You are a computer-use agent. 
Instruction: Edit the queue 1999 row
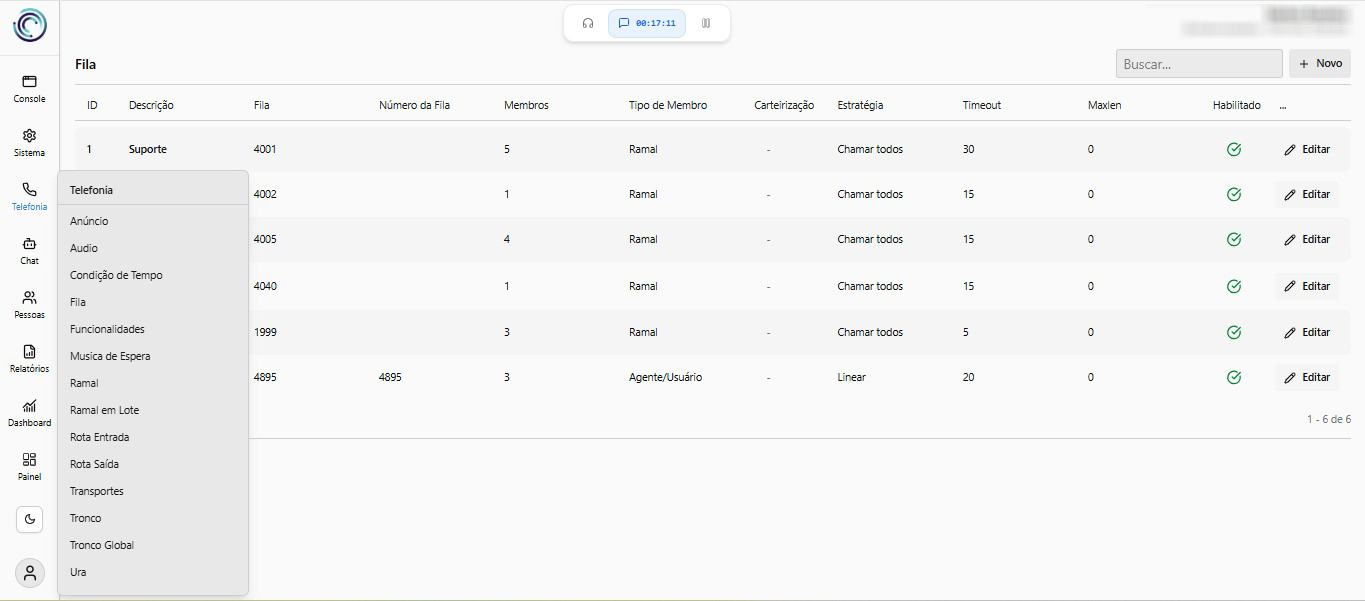click(x=1307, y=332)
